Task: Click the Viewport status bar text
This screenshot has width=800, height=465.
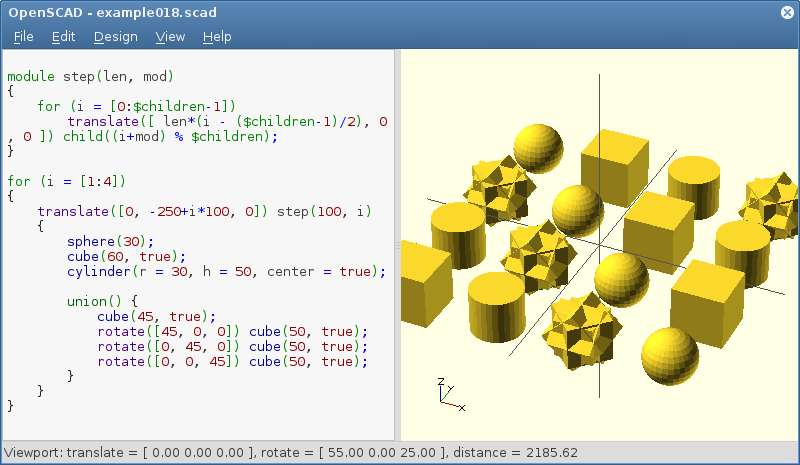Action: (x=291, y=452)
